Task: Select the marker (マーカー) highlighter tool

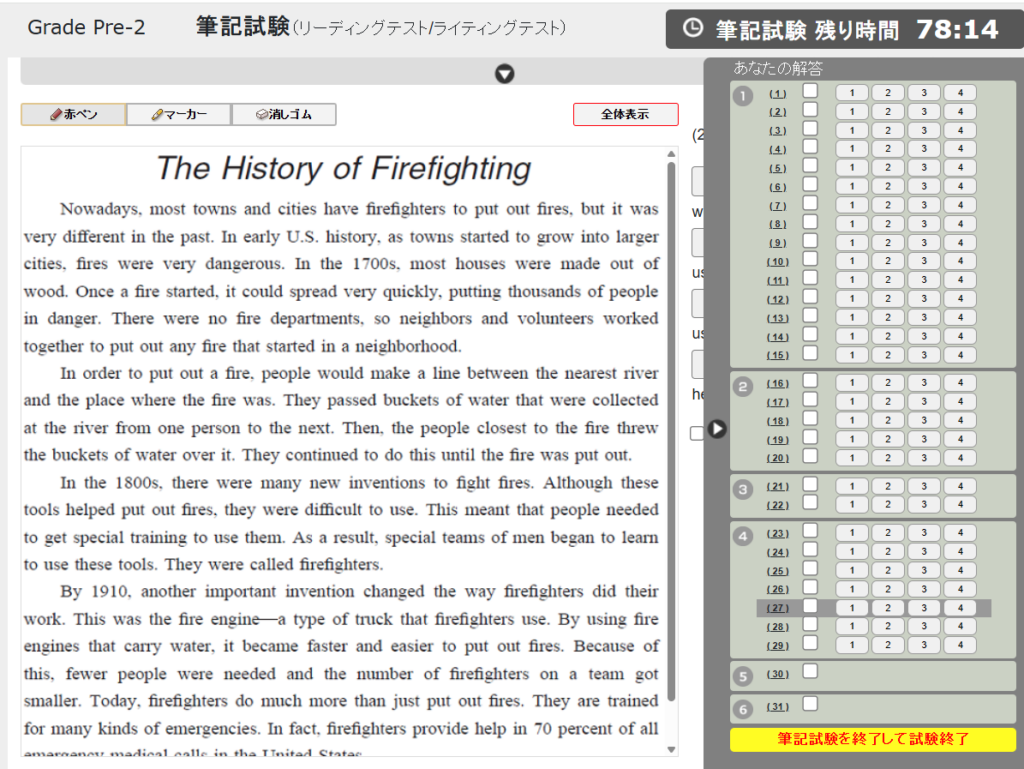Action: pos(179,115)
